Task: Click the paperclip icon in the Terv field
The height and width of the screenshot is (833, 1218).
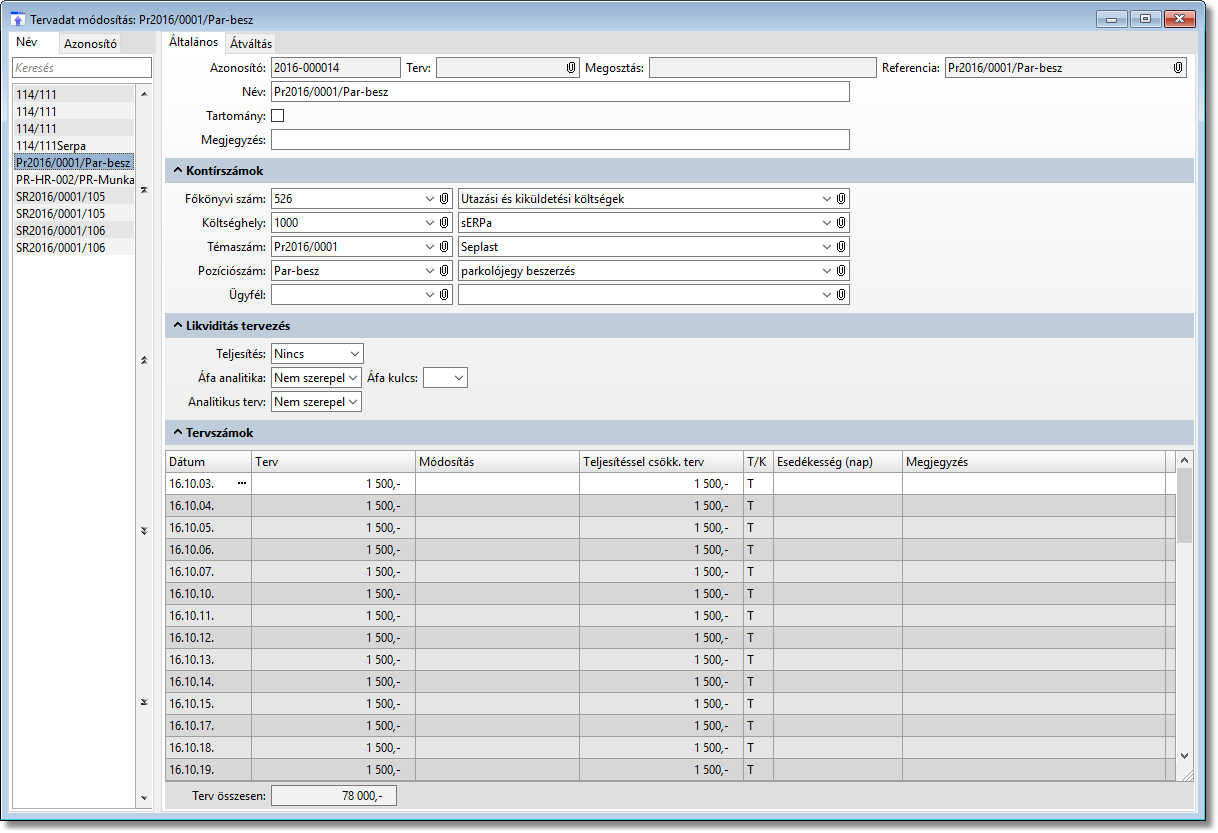Action: click(x=571, y=68)
